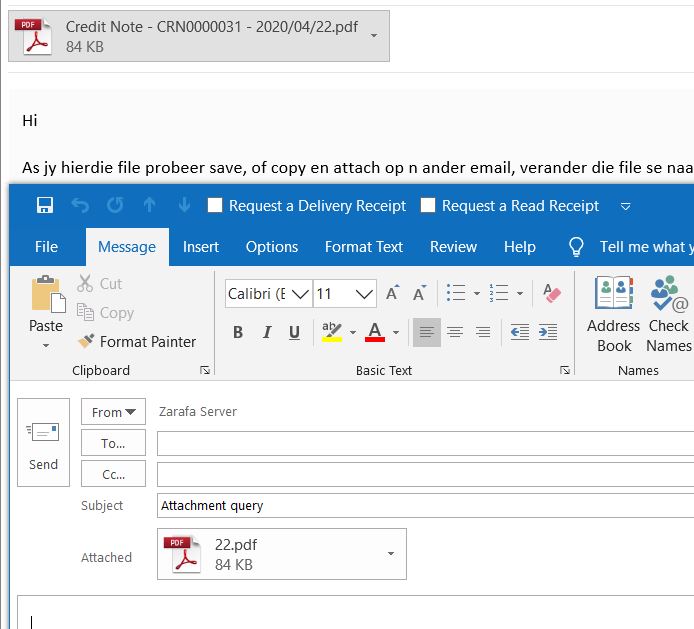Open Credit Note attachment dropdown arrow
Viewport: 694px width, 629px height.
pos(374,35)
